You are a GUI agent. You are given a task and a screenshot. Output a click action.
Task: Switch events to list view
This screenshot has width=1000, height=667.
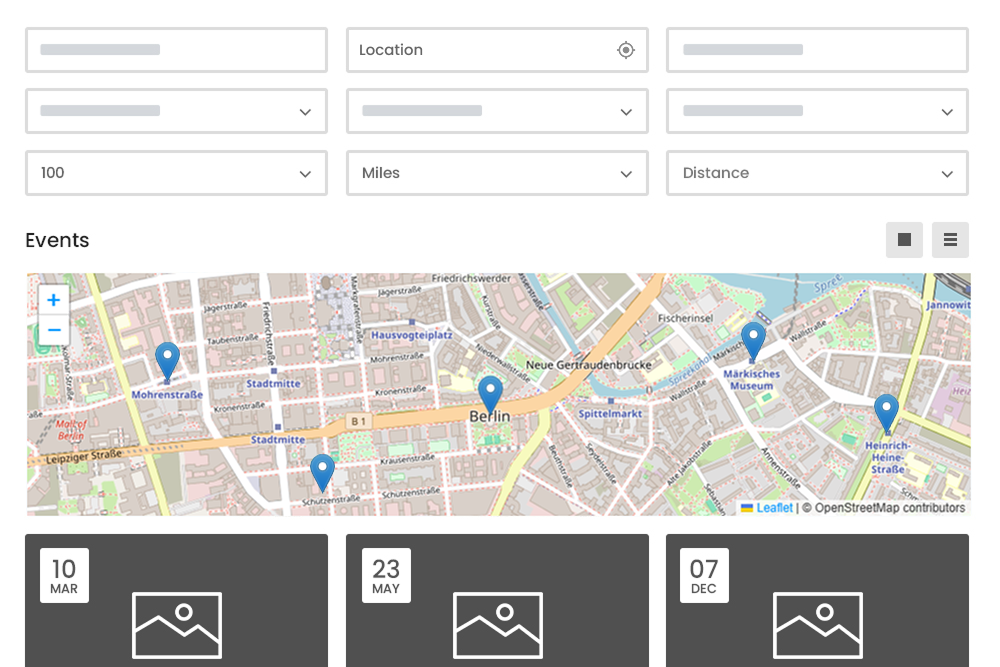pyautogui.click(x=950, y=240)
